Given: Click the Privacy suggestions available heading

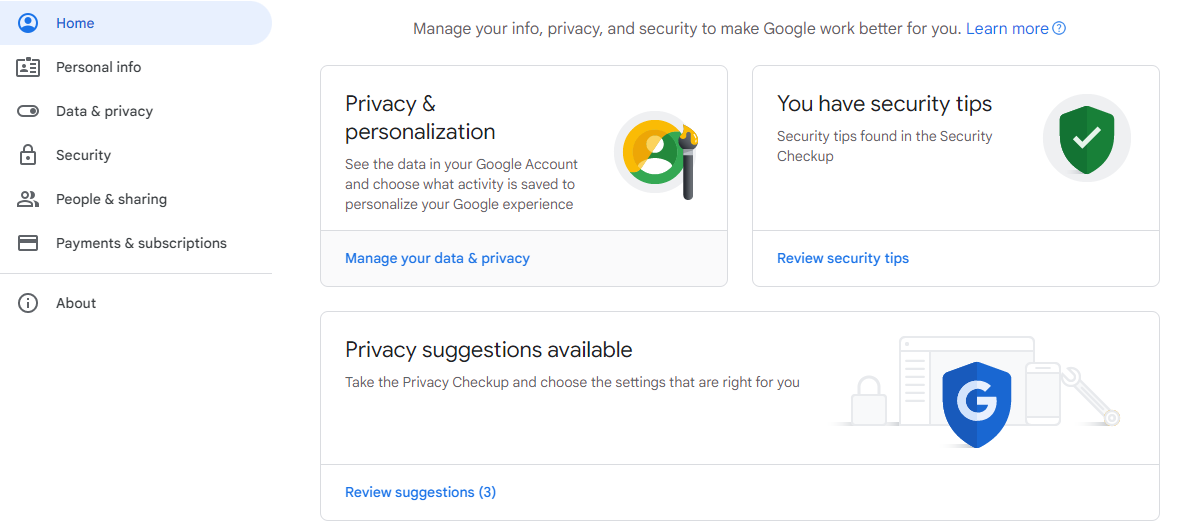Looking at the screenshot, I should point(489,349).
